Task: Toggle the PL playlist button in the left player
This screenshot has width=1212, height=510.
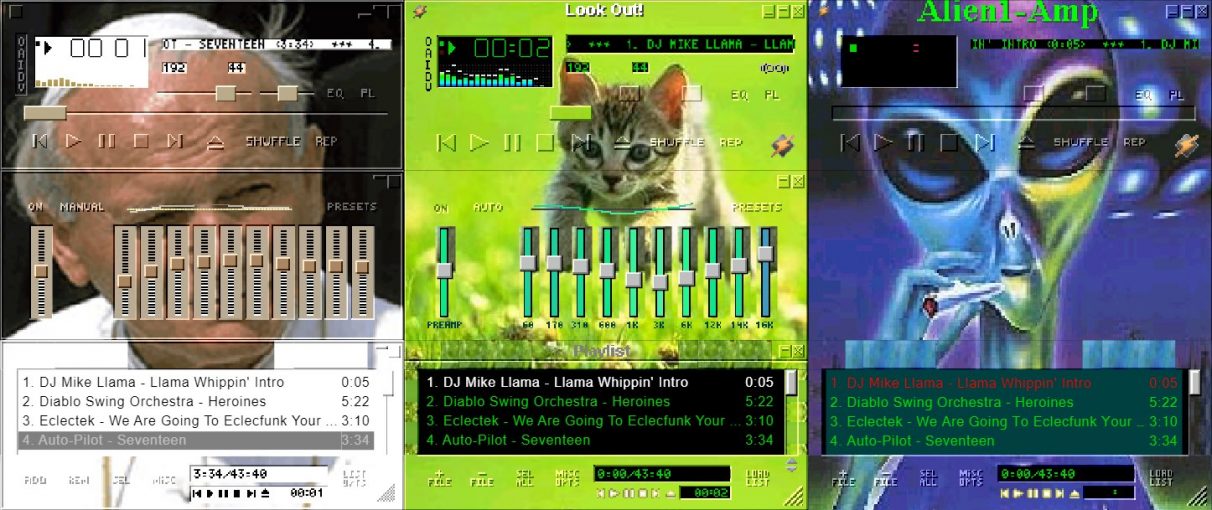Action: 368,93
